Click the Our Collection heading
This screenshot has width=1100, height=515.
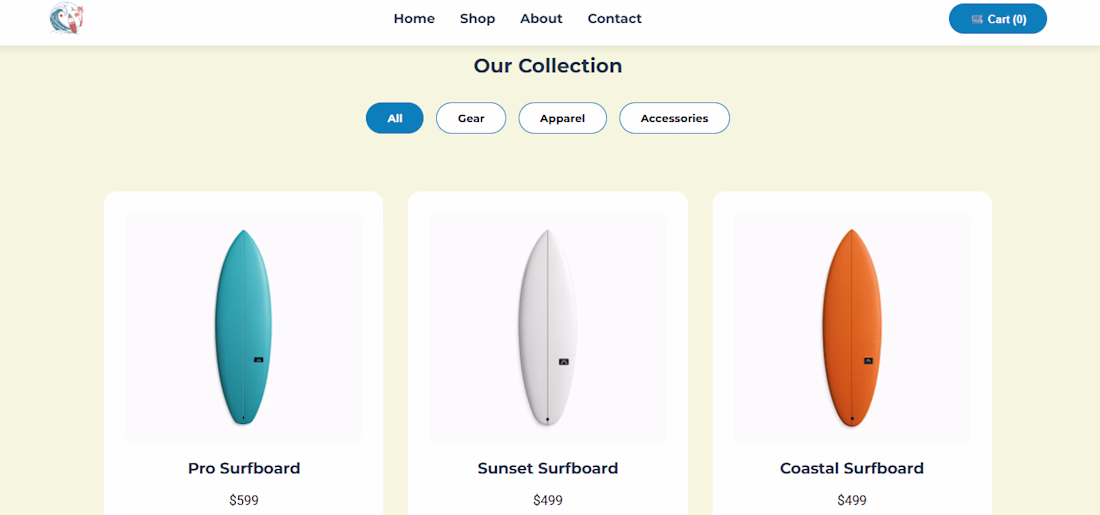548,66
